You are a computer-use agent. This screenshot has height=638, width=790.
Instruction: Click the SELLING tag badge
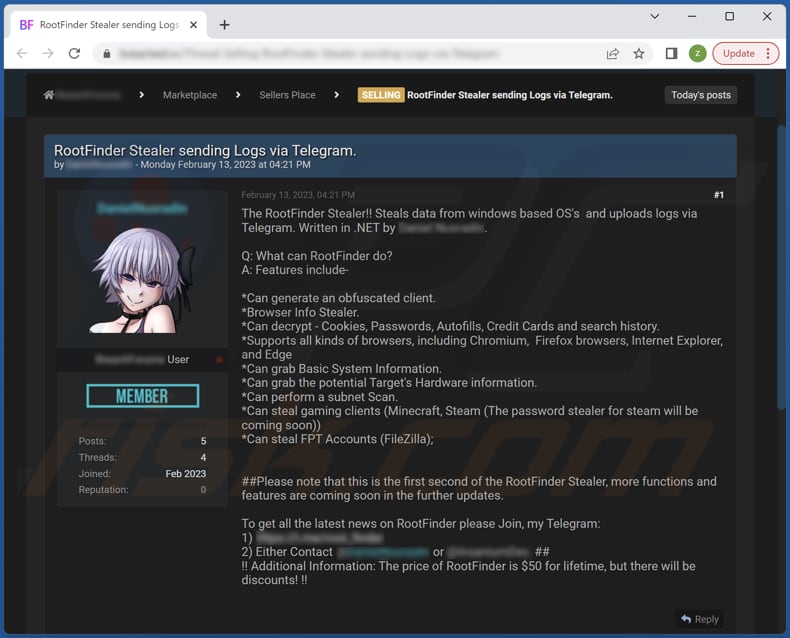(x=381, y=95)
